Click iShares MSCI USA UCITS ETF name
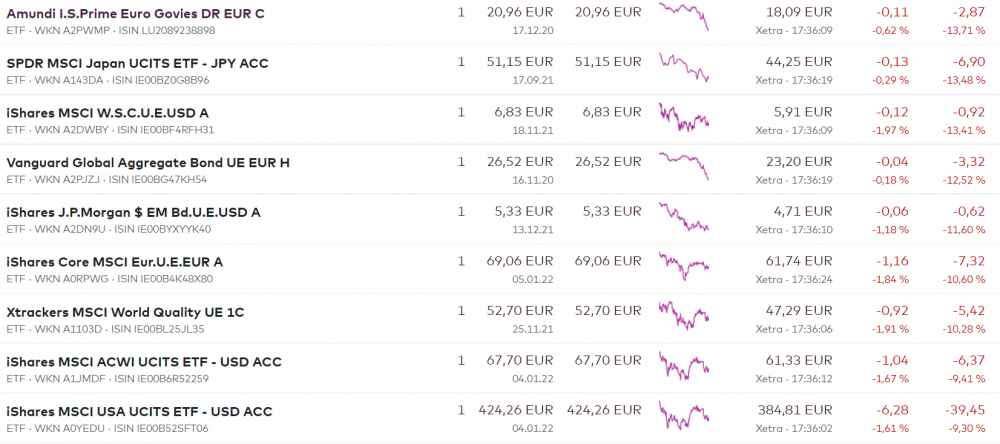Screen dimensions: 1000x444 139,411
